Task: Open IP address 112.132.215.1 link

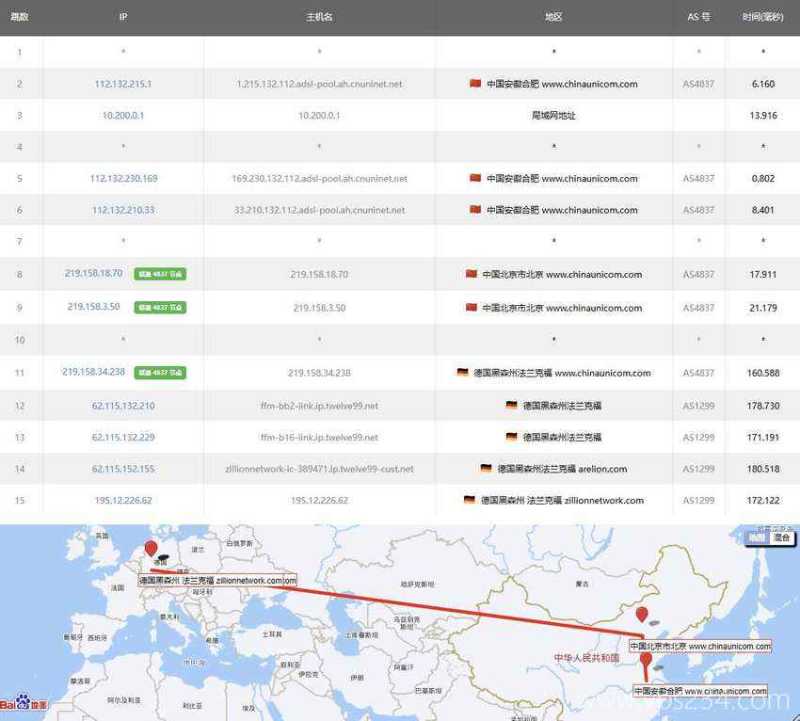Action: (x=123, y=84)
